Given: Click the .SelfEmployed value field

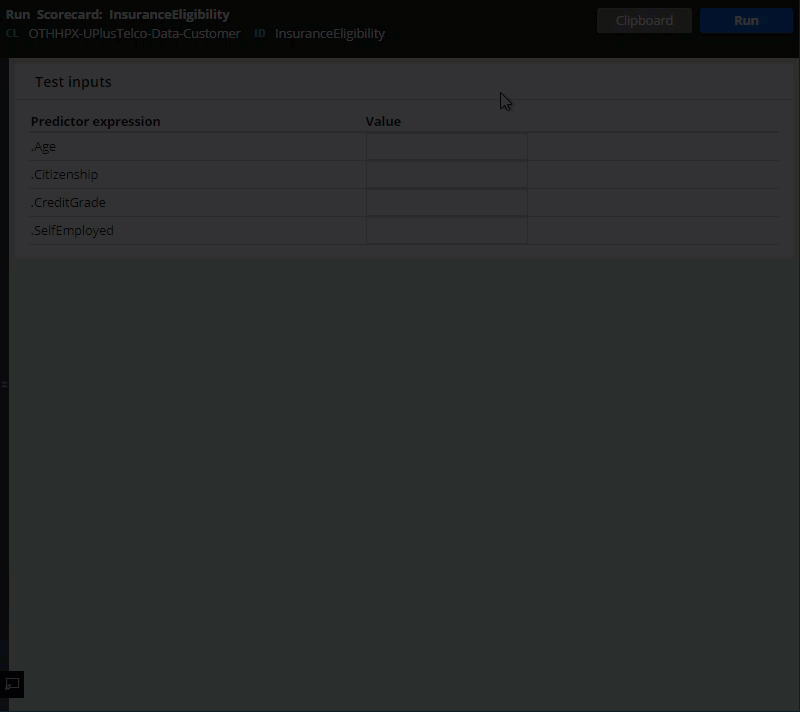Looking at the screenshot, I should point(446,231).
